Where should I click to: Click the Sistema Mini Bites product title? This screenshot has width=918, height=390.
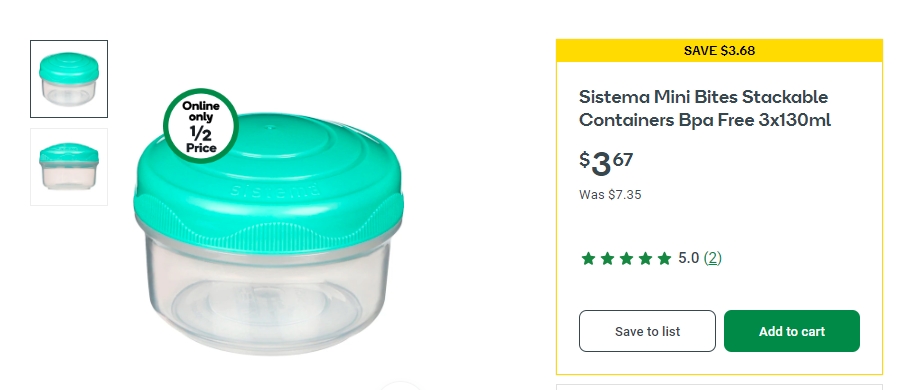point(705,108)
